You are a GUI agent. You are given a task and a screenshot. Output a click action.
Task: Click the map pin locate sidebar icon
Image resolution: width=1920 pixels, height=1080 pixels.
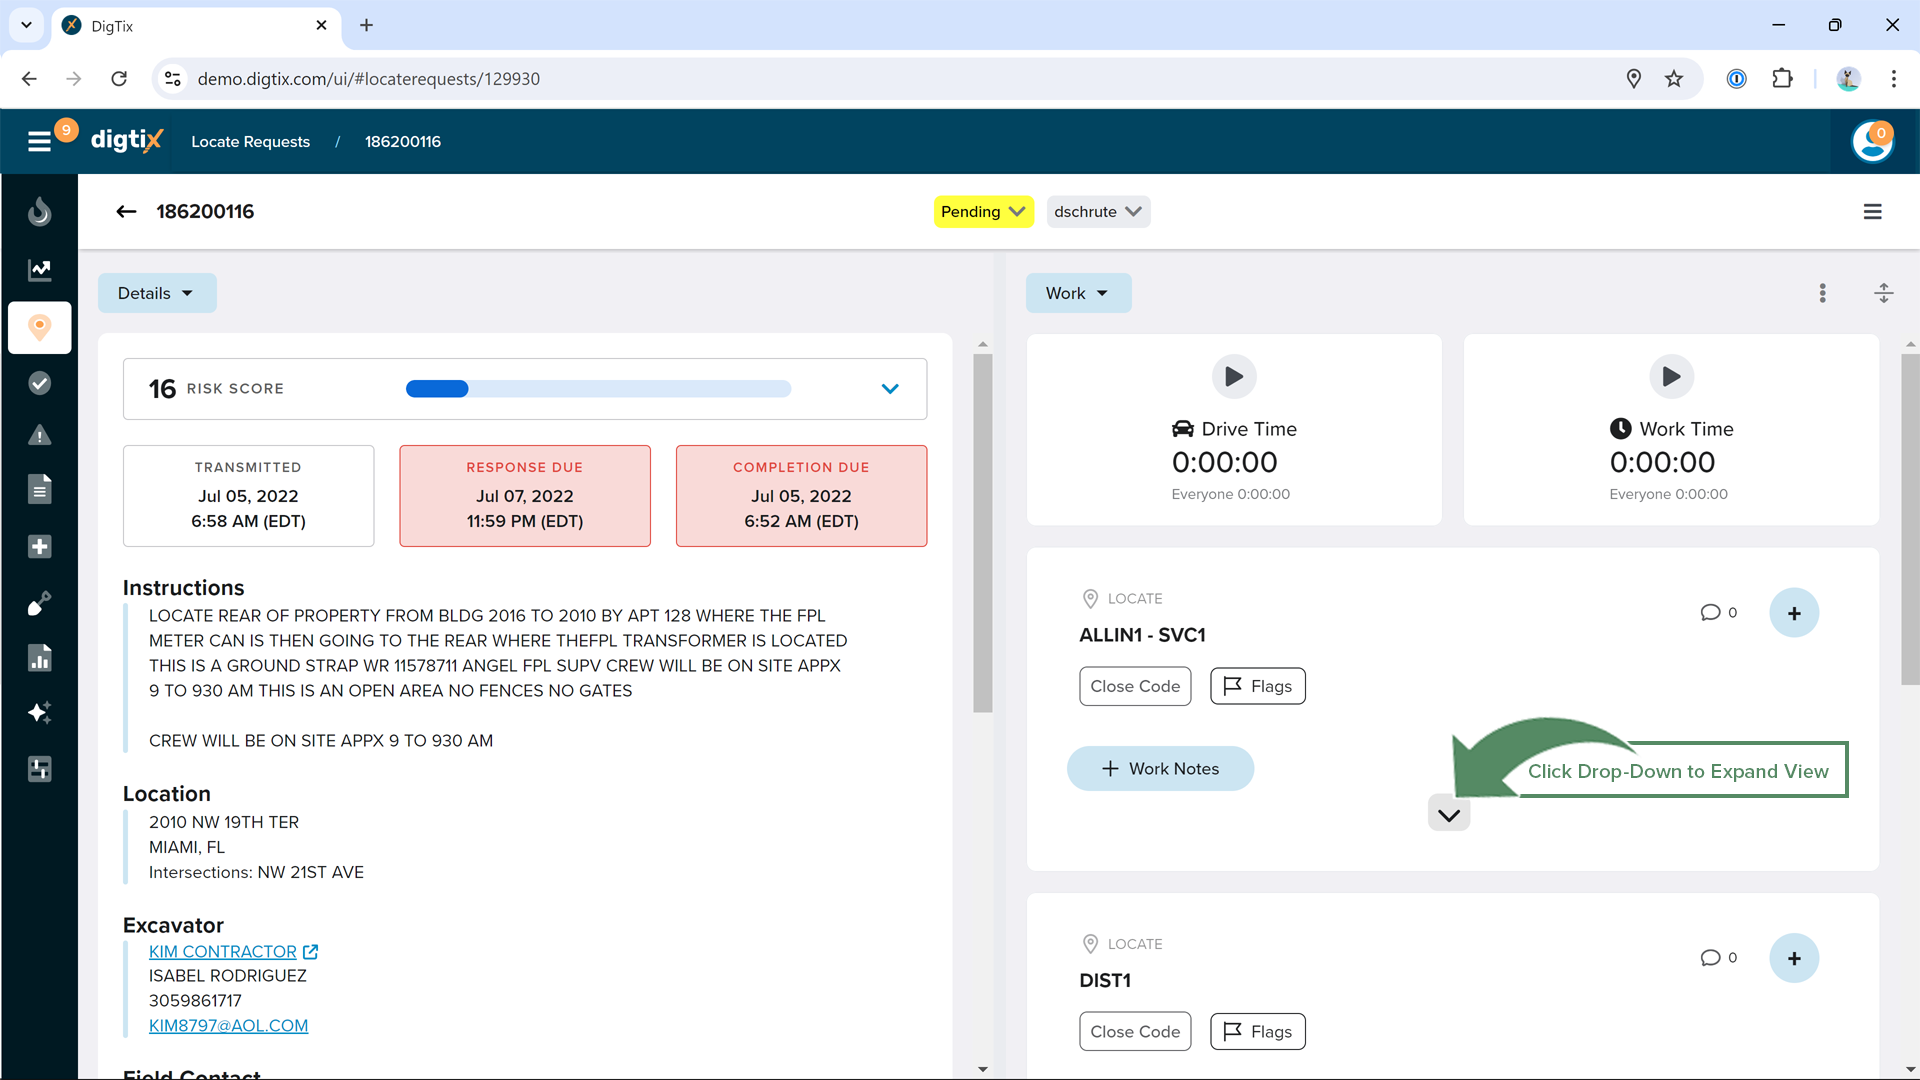[39, 327]
